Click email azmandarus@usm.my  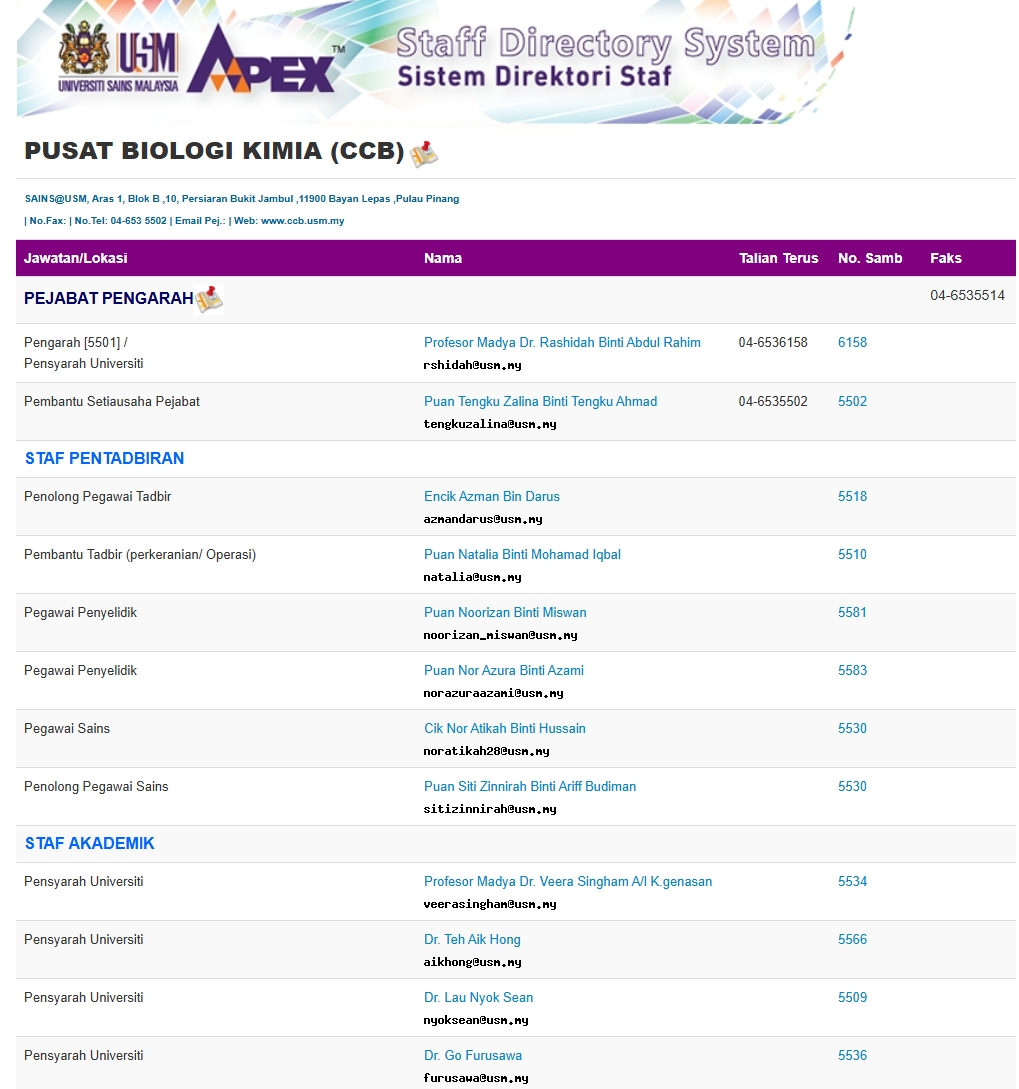(483, 519)
